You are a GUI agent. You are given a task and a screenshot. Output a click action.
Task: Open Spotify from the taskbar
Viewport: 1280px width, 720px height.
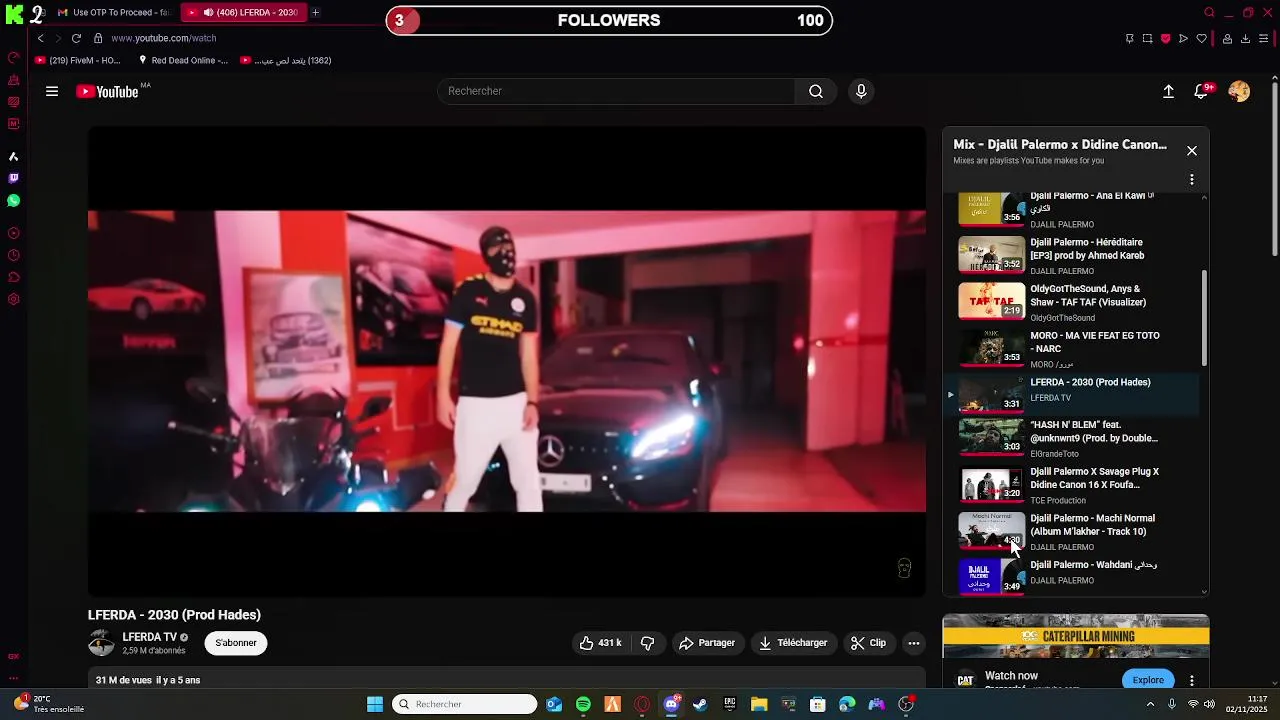[x=583, y=704]
